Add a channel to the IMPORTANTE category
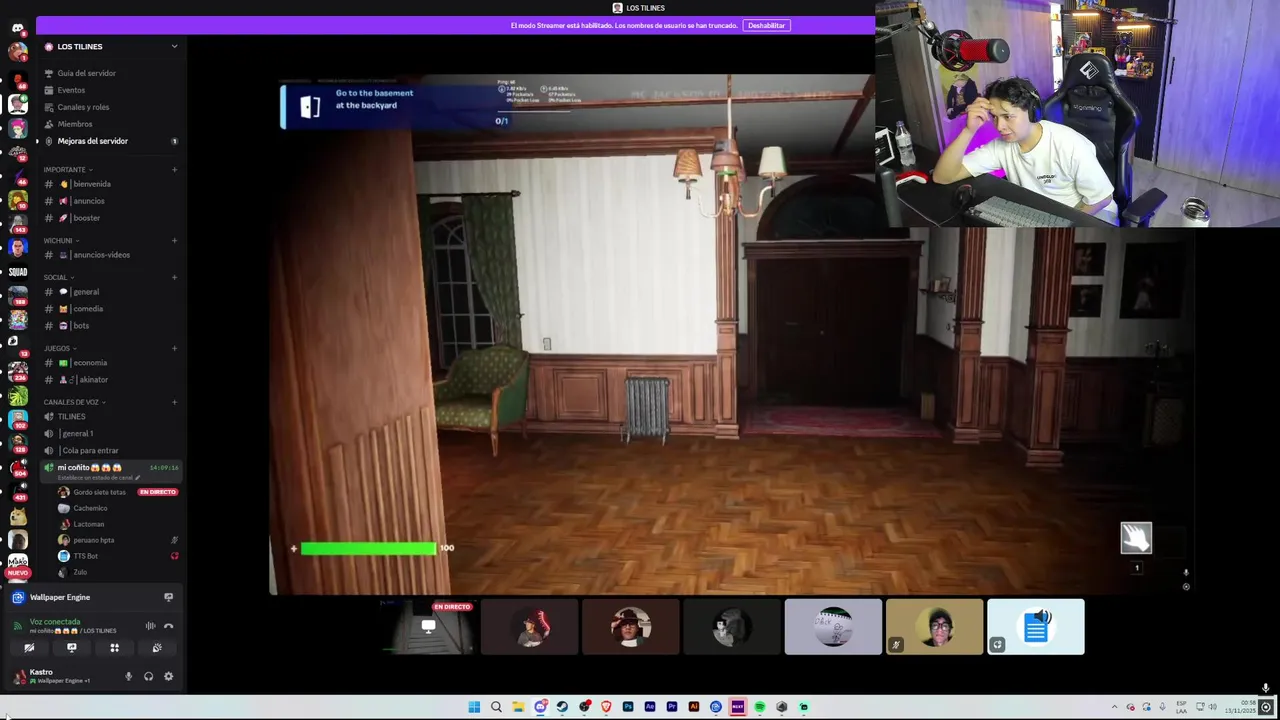 (x=174, y=169)
